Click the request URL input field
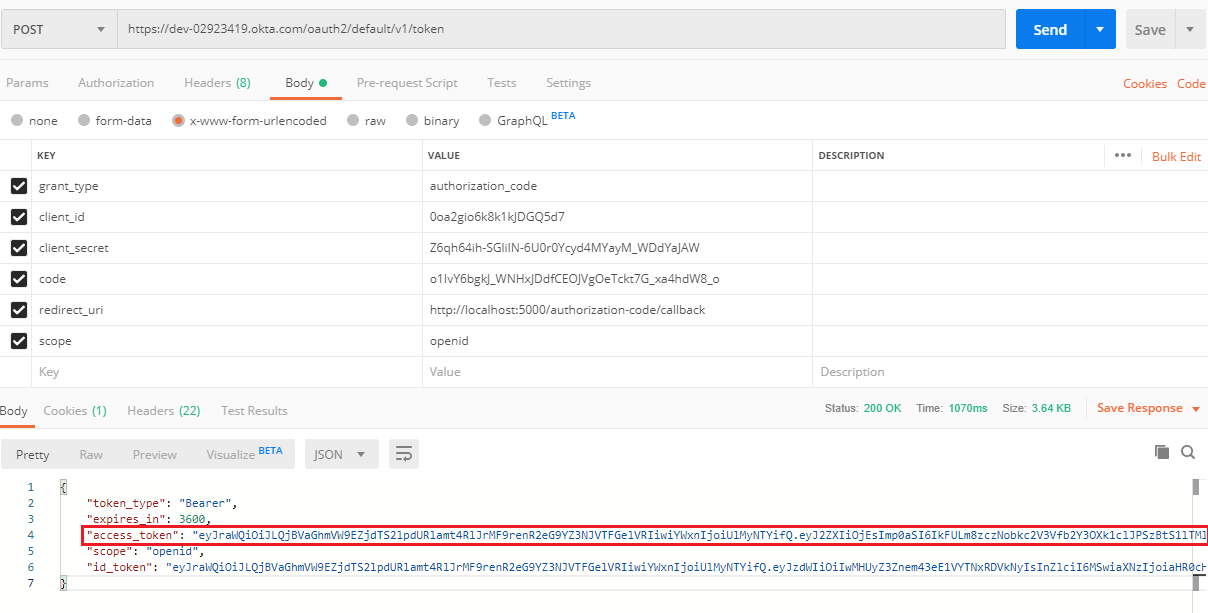1208x613 pixels. point(560,30)
